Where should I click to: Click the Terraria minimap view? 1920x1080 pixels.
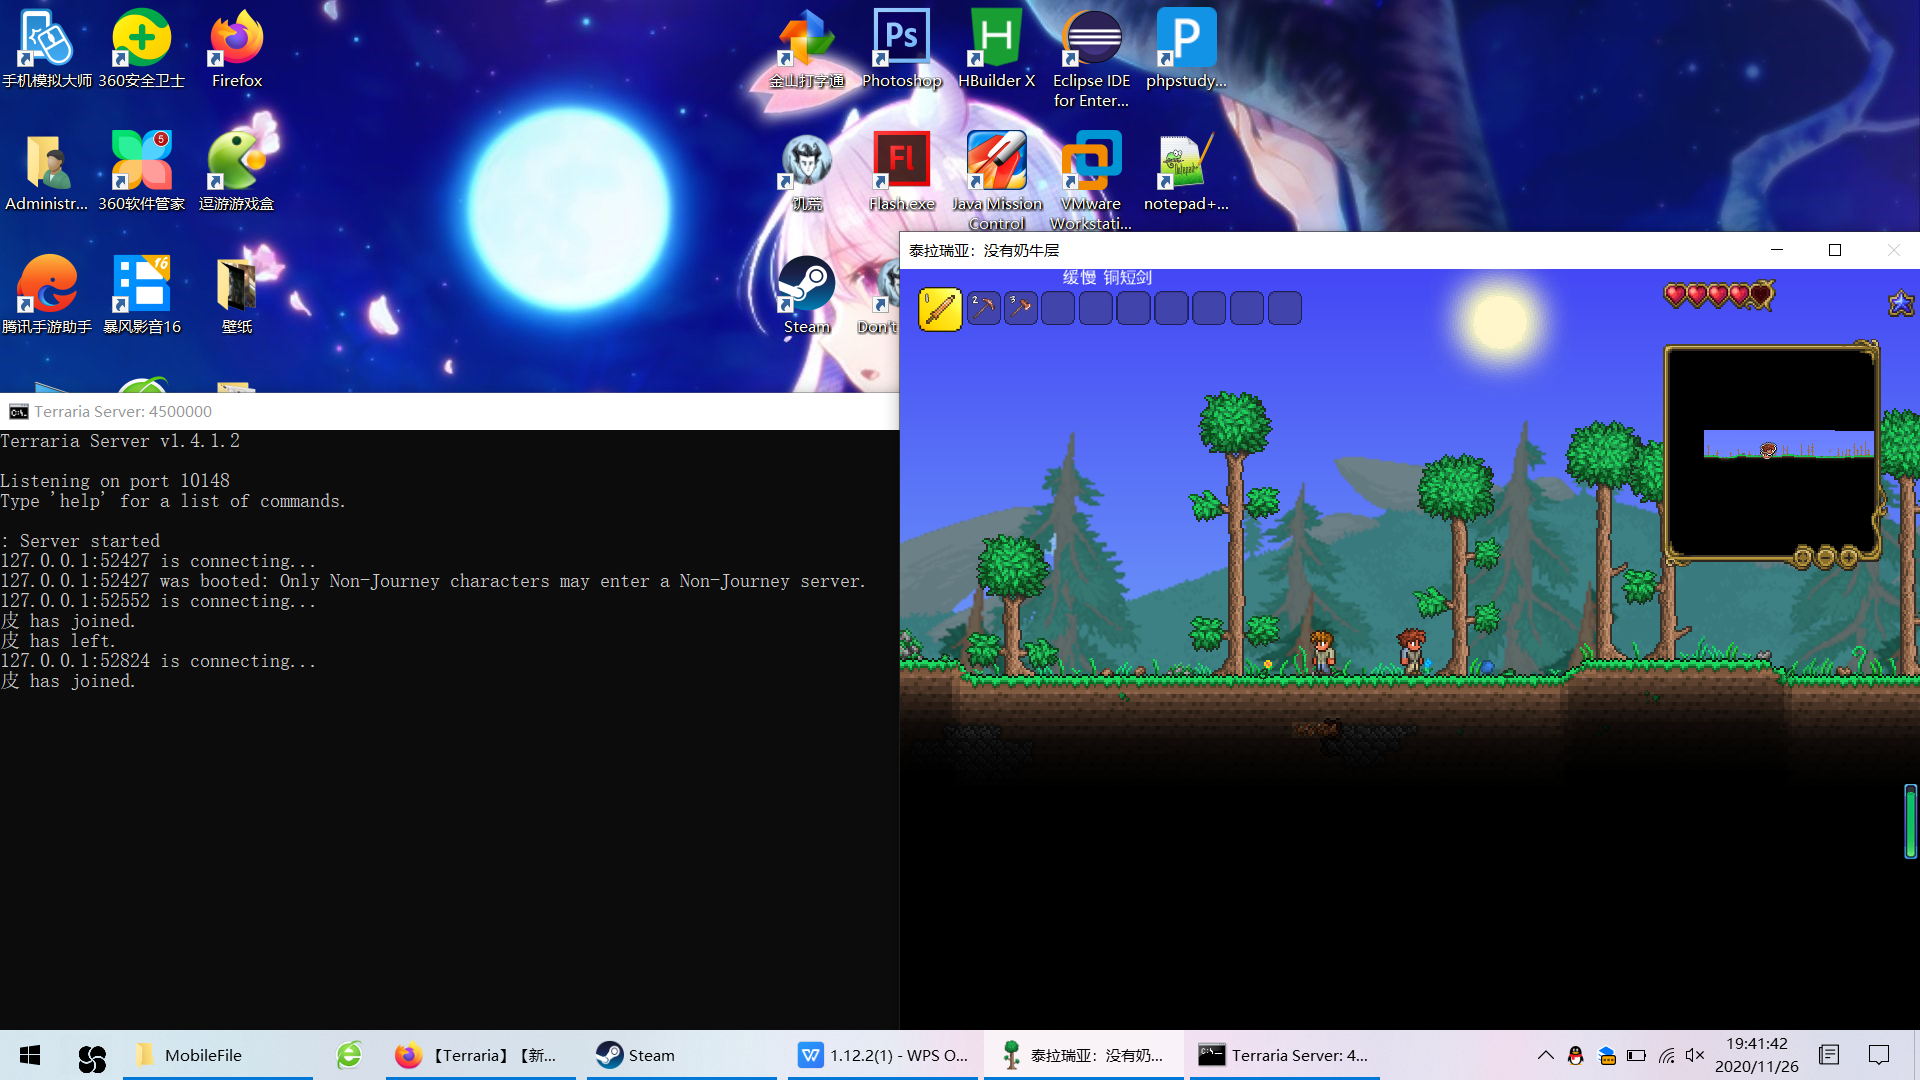click(1771, 451)
